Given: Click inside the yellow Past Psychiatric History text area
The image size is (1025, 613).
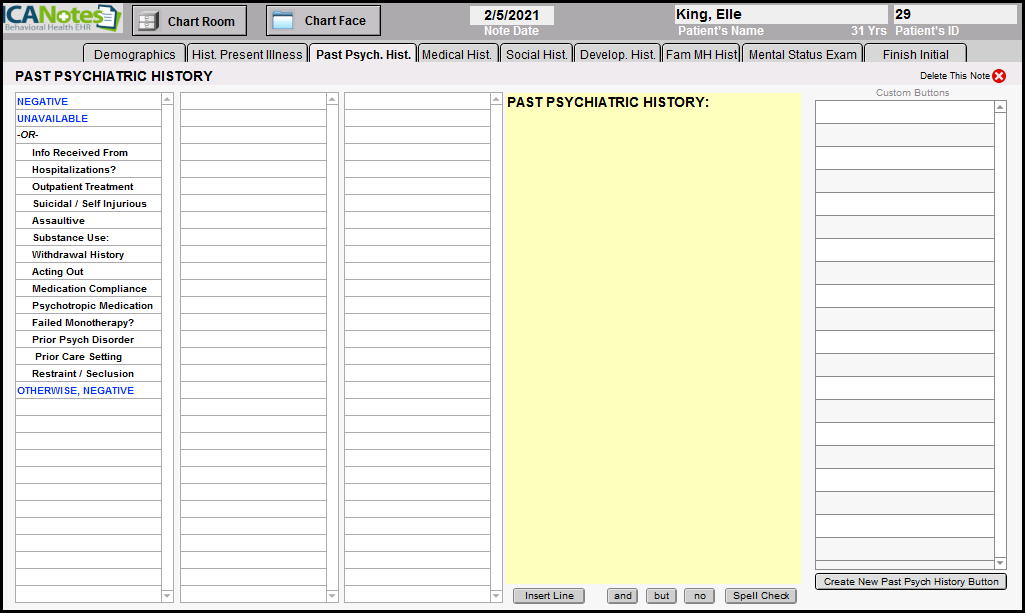Looking at the screenshot, I should point(652,340).
